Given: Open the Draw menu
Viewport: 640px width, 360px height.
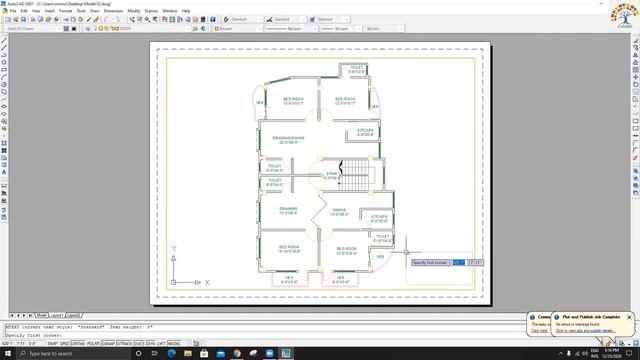Looking at the screenshot, I should click(95, 11).
